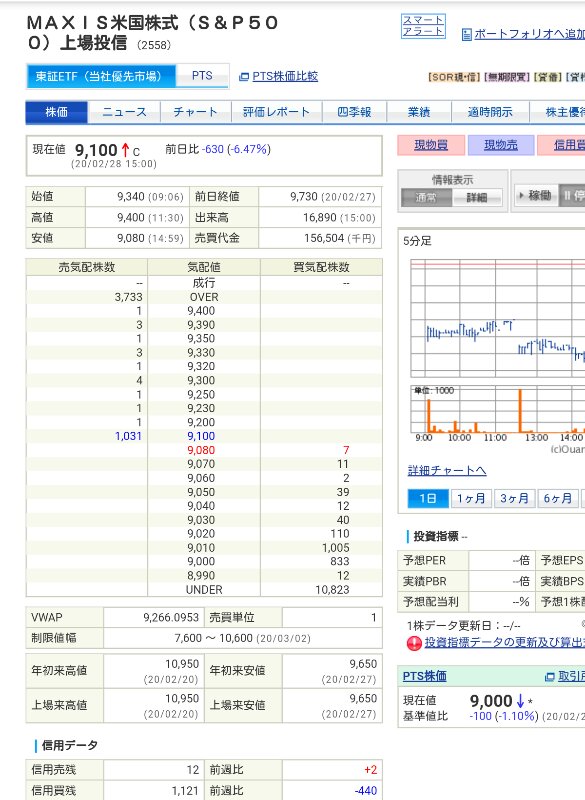The image size is (585, 800).
Task: Toggle 情報表示 to 詳細
Action: [x=477, y=197]
